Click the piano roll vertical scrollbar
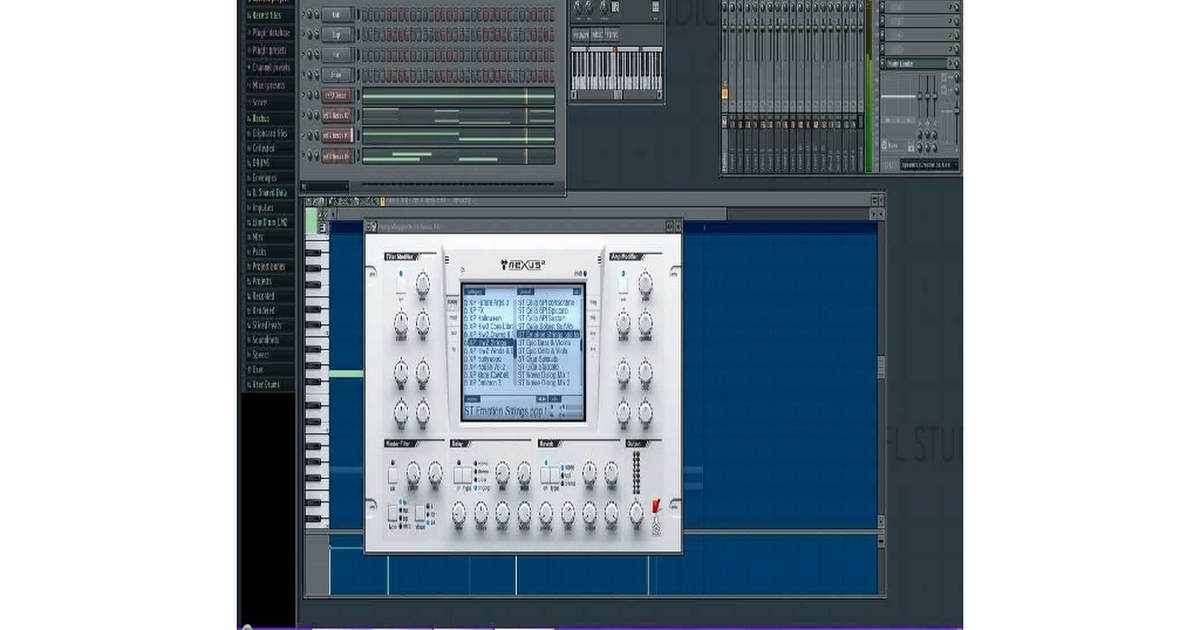This screenshot has width=1200, height=630. click(880, 368)
